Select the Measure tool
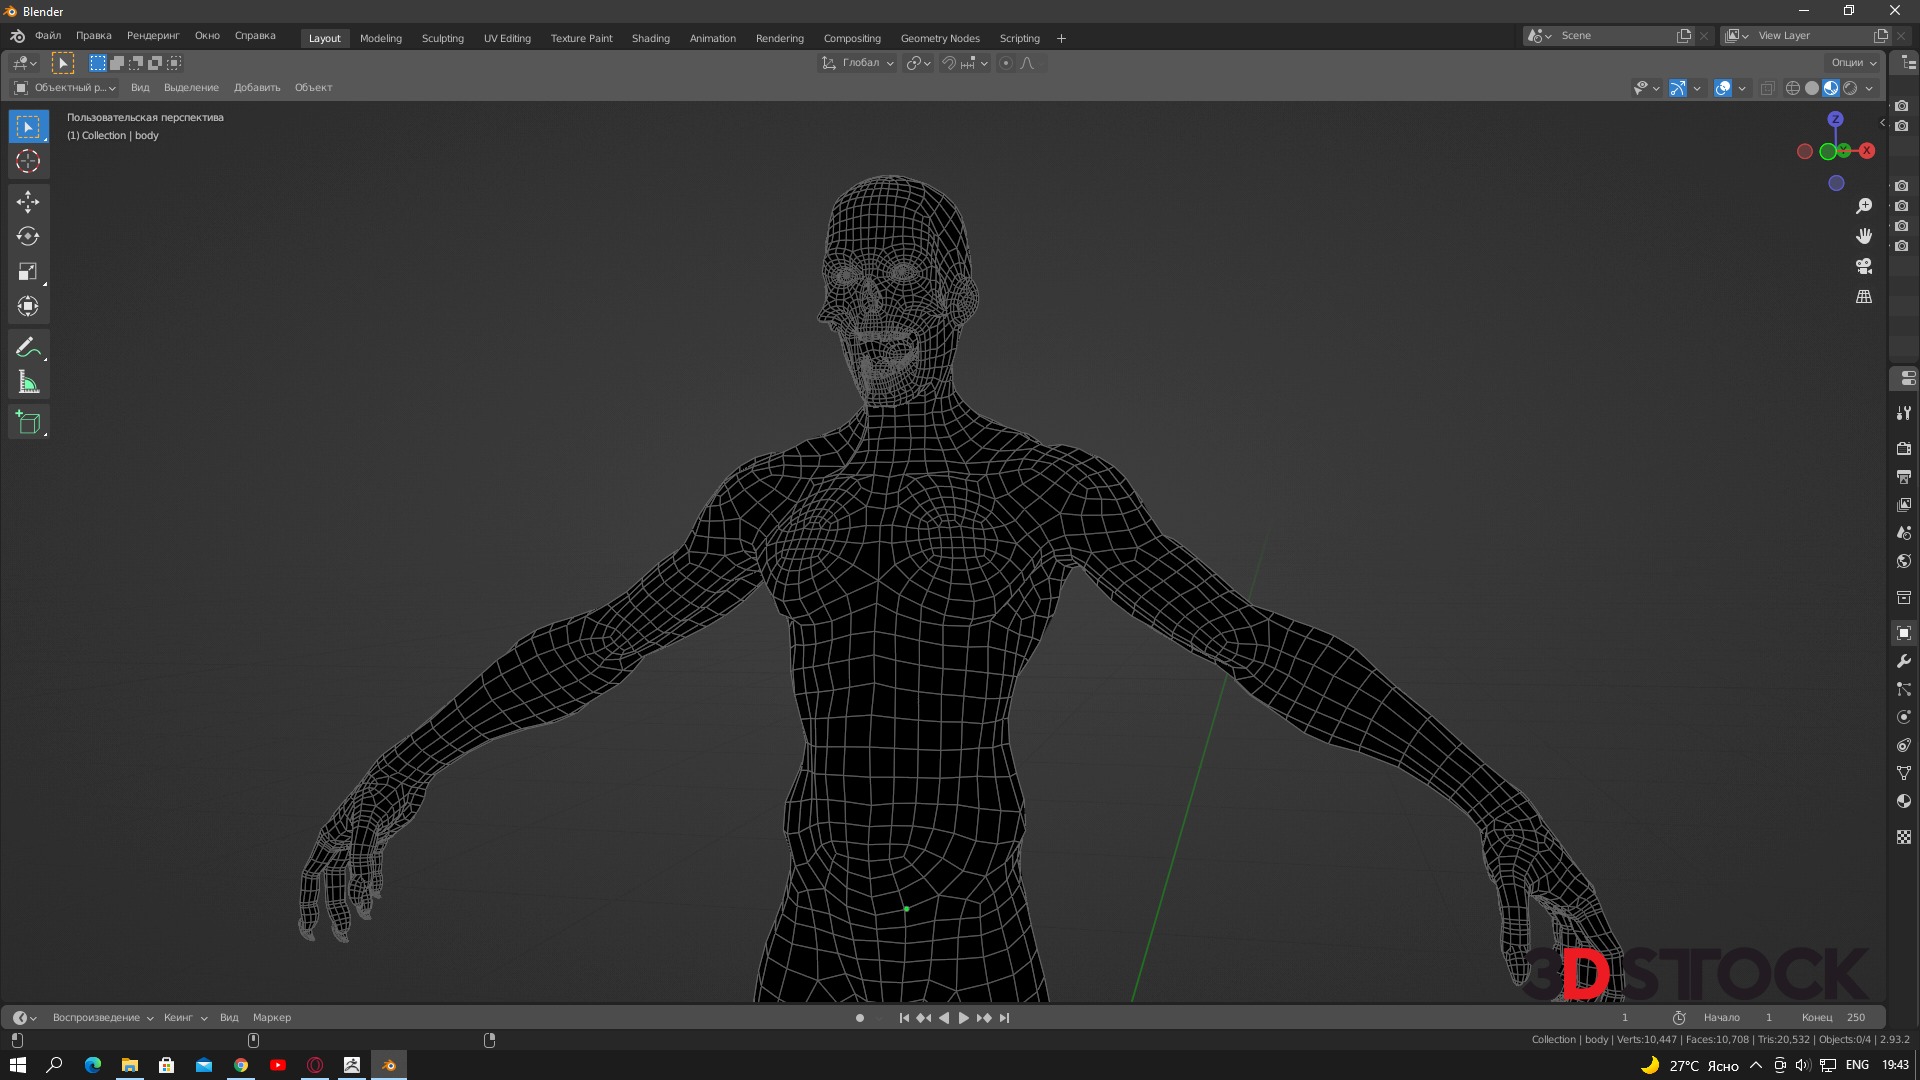The width and height of the screenshot is (1920, 1080). [28, 382]
